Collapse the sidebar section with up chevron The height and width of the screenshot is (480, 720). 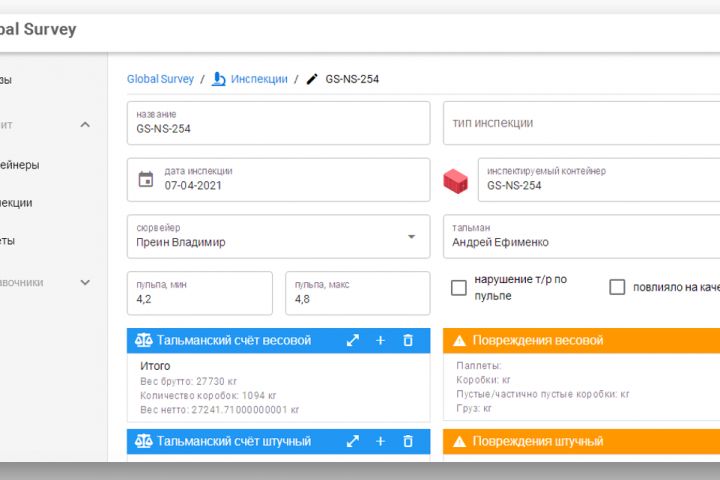point(85,124)
